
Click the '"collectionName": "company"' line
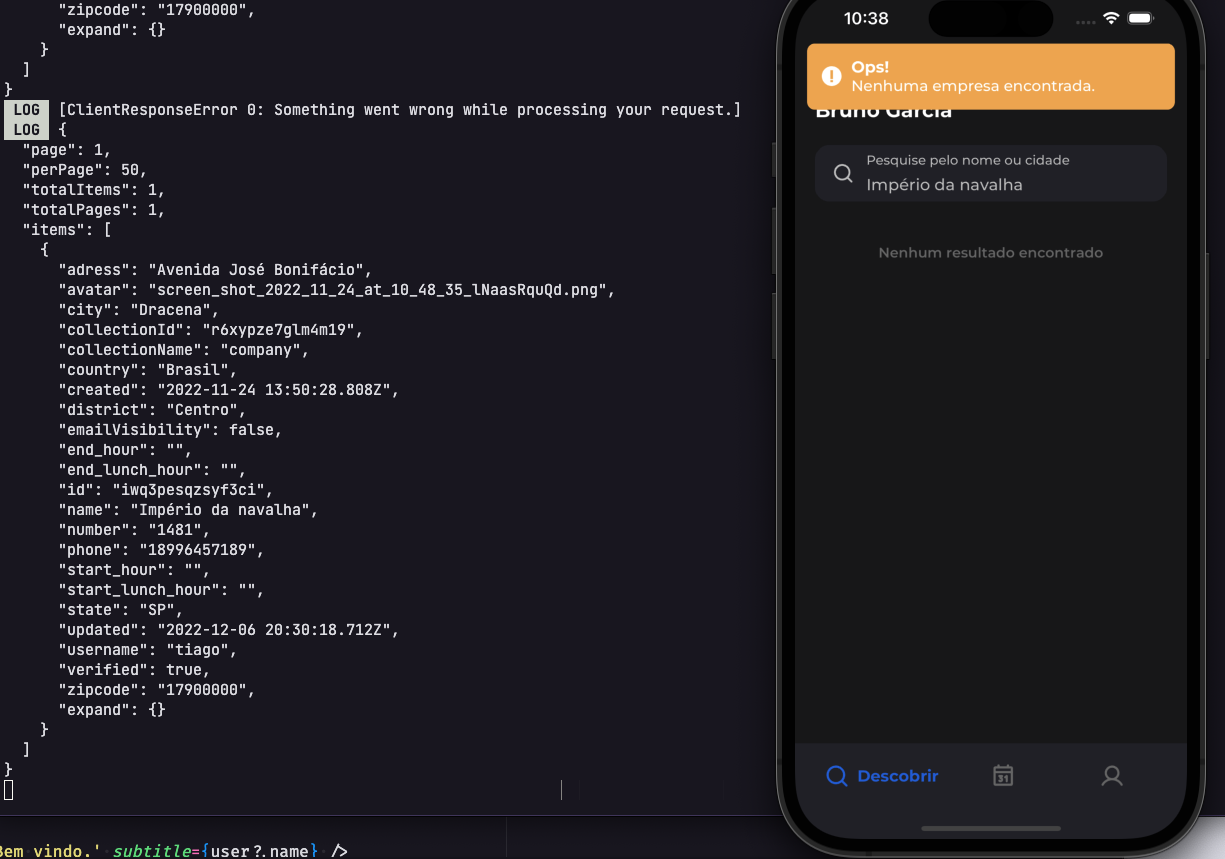pyautogui.click(x=183, y=350)
